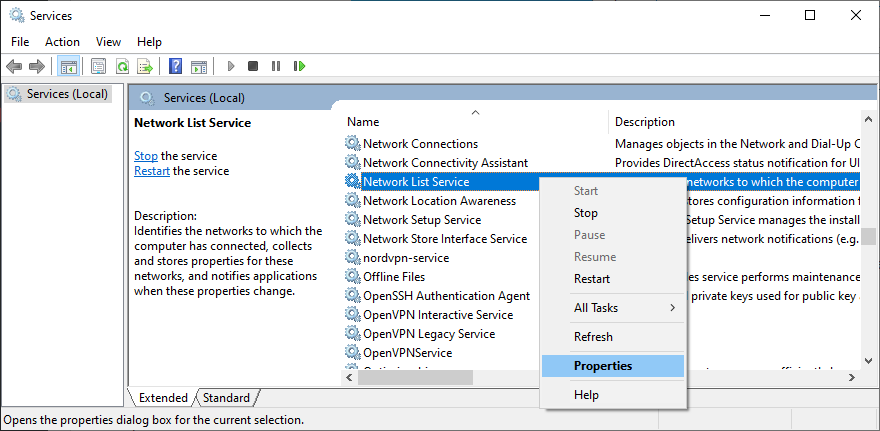This screenshot has height=431, width=880.
Task: Click the Export List toolbar icon
Action: (x=145, y=66)
